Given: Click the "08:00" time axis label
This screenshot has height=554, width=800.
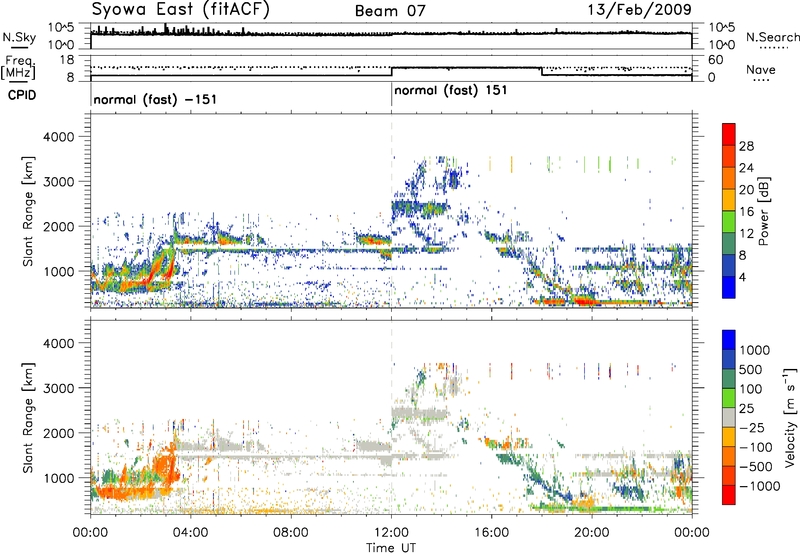Looking at the screenshot, I should (x=290, y=533).
